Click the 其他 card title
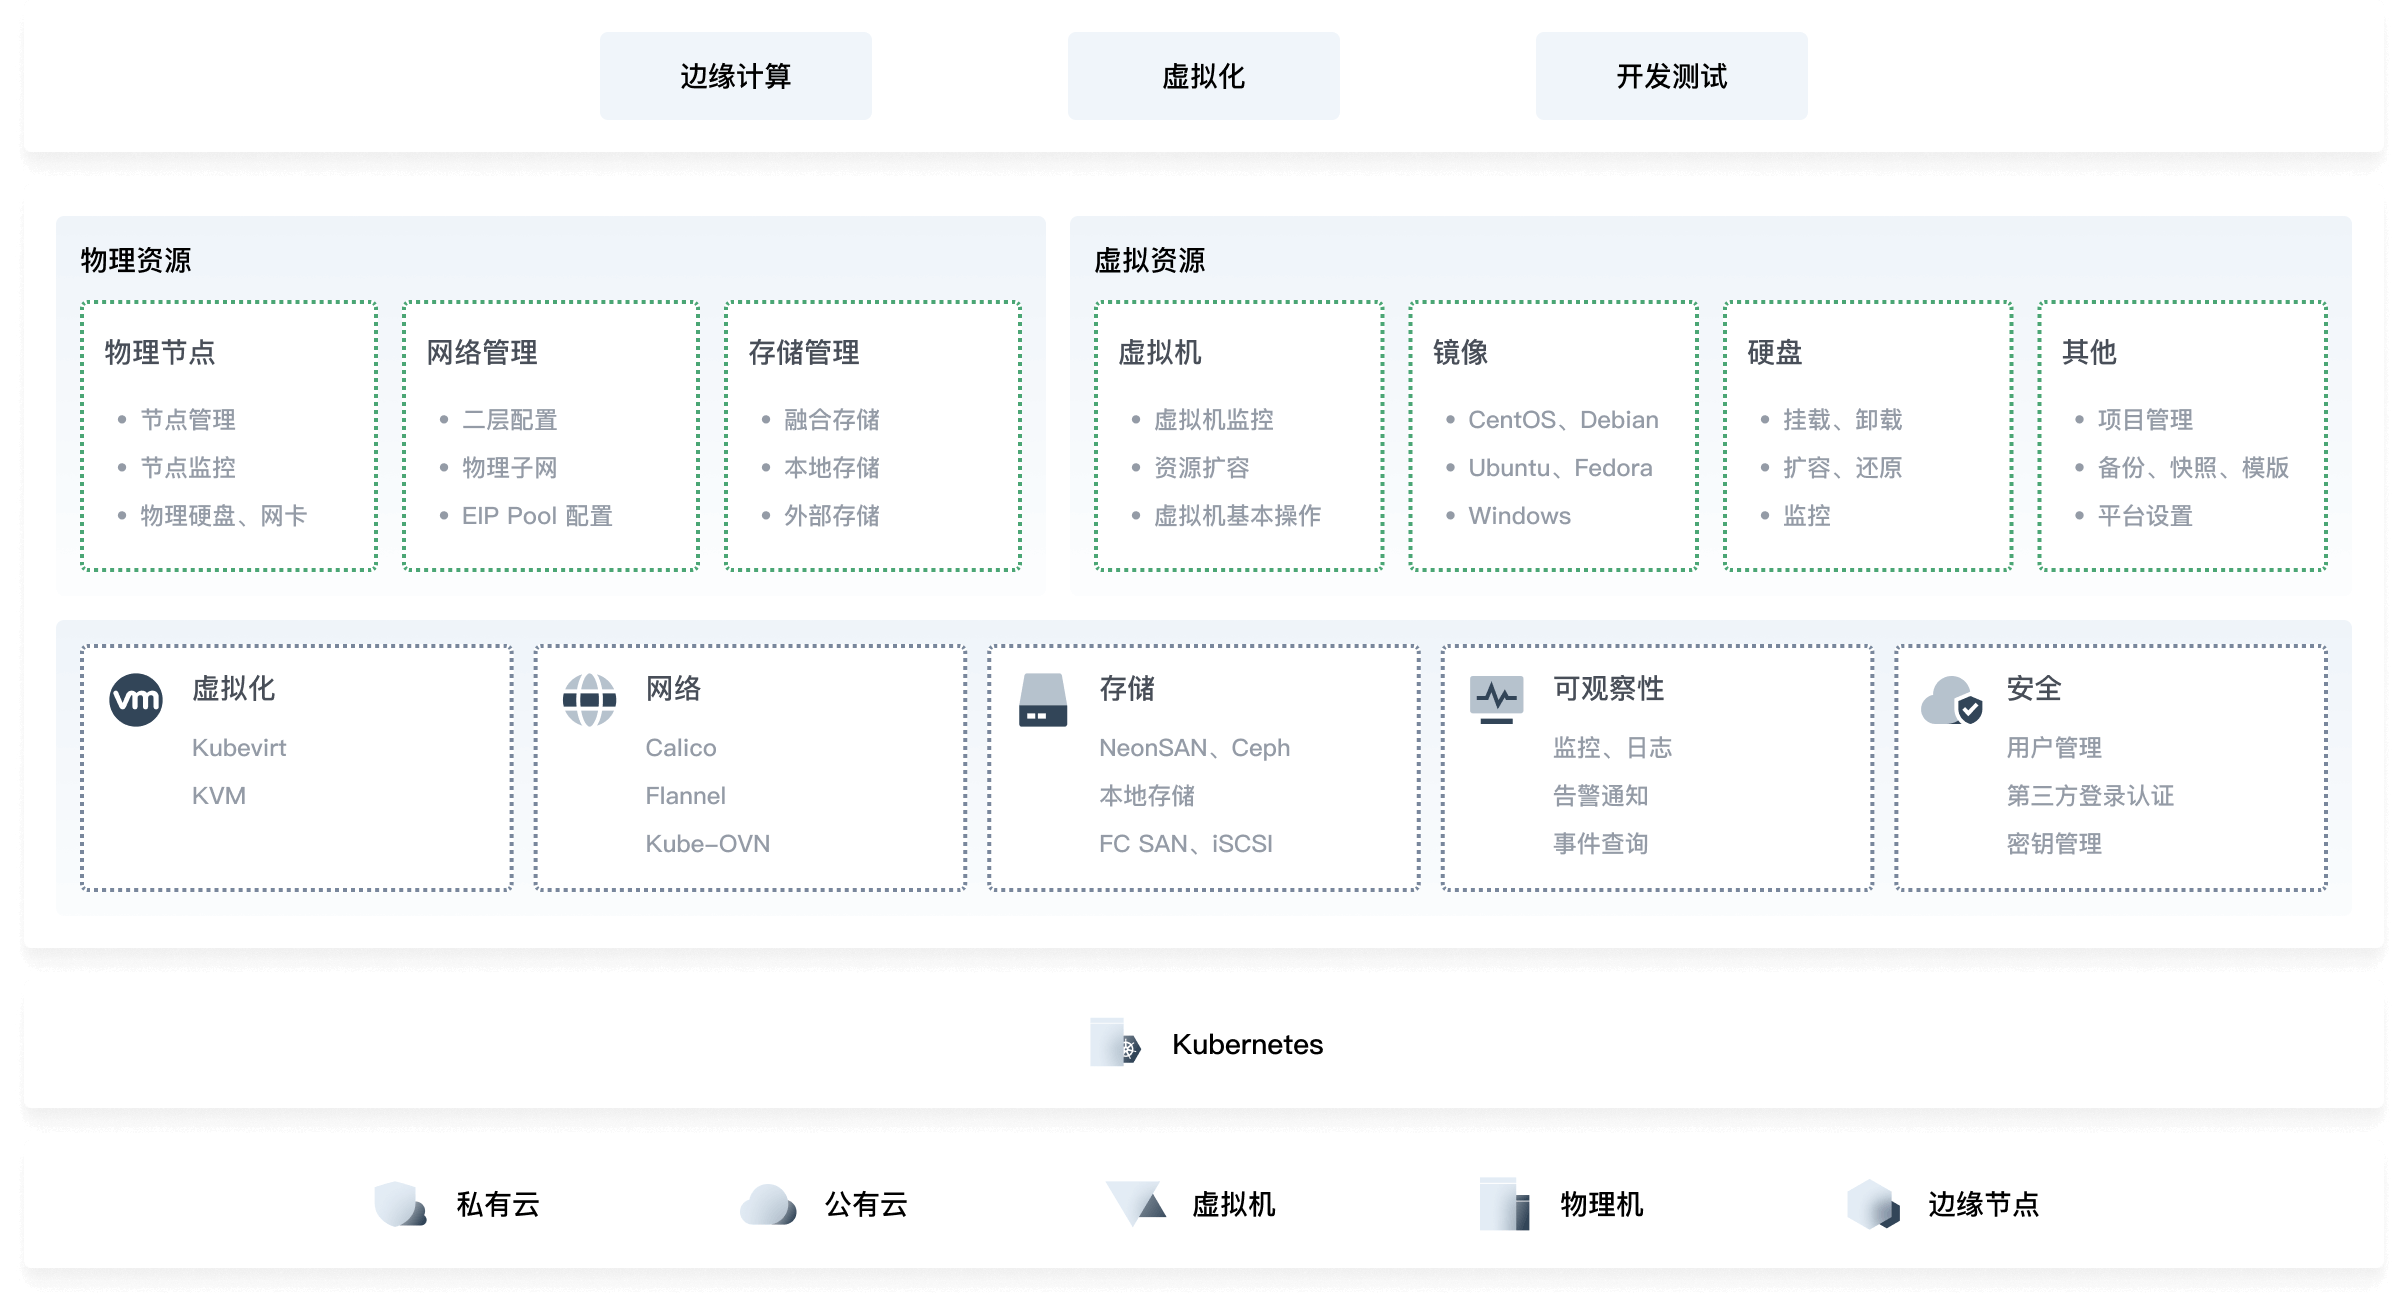The height and width of the screenshot is (1316, 2408). point(2089,352)
